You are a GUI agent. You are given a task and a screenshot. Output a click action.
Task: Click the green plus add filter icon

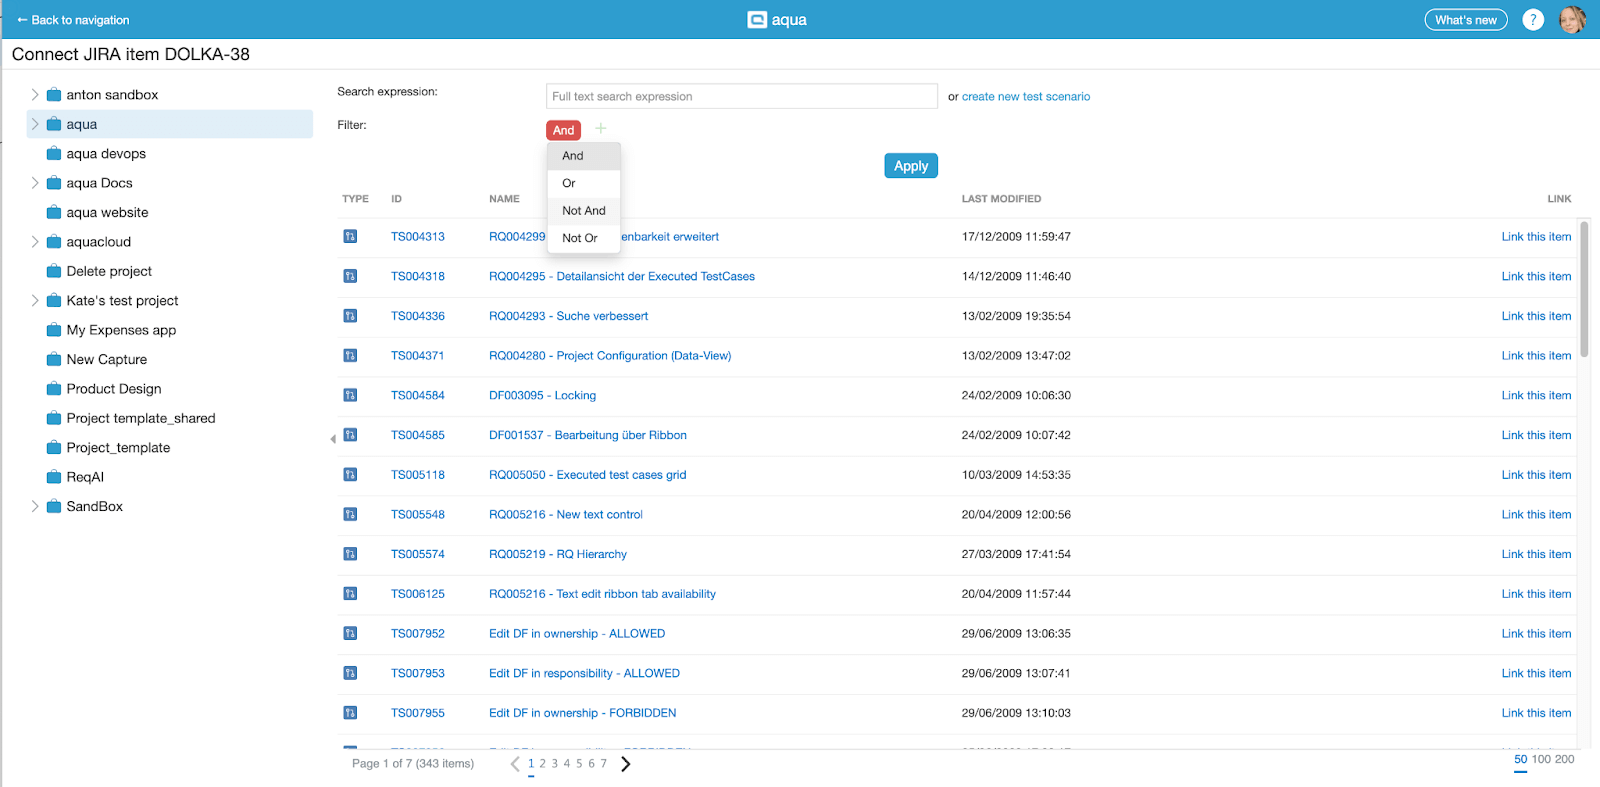click(601, 129)
